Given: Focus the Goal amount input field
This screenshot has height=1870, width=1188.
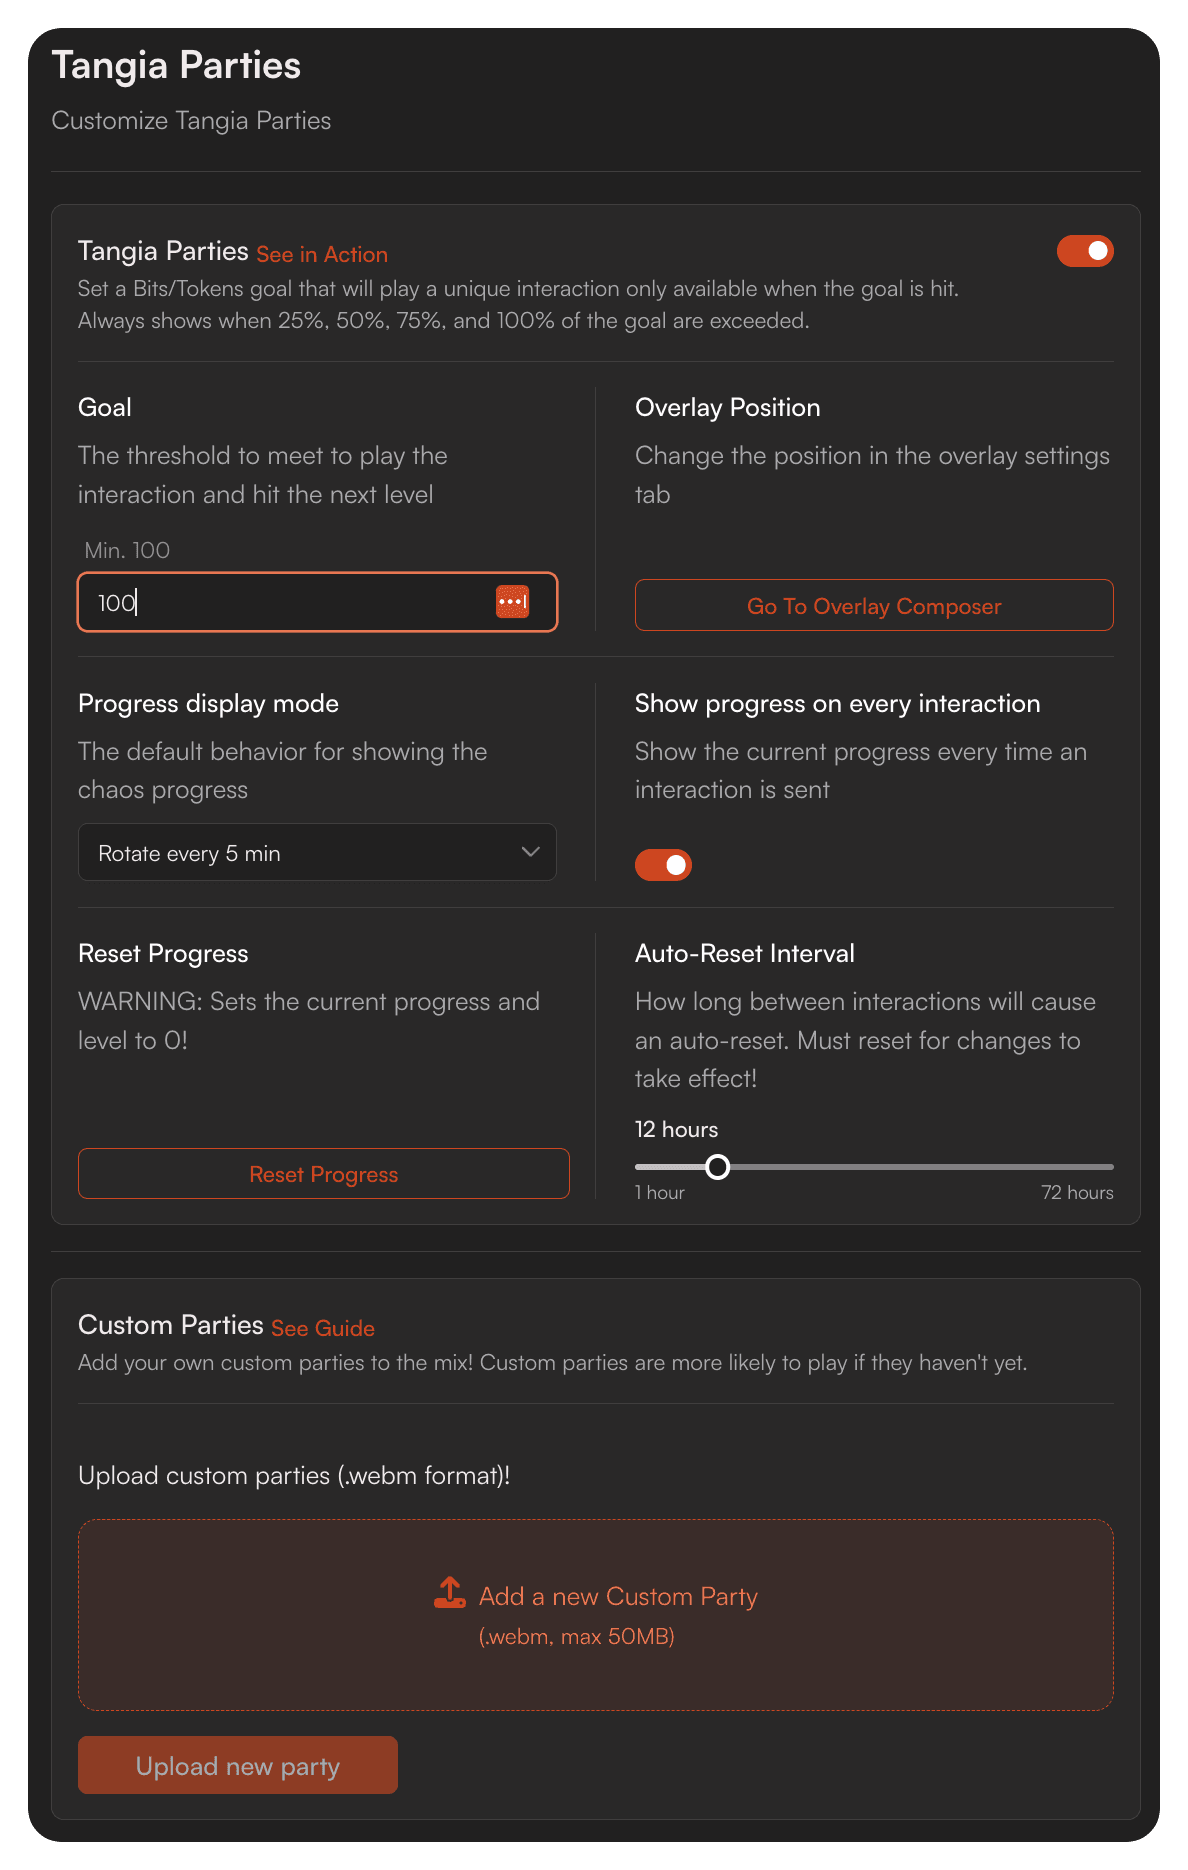Looking at the screenshot, I should pos(290,602).
